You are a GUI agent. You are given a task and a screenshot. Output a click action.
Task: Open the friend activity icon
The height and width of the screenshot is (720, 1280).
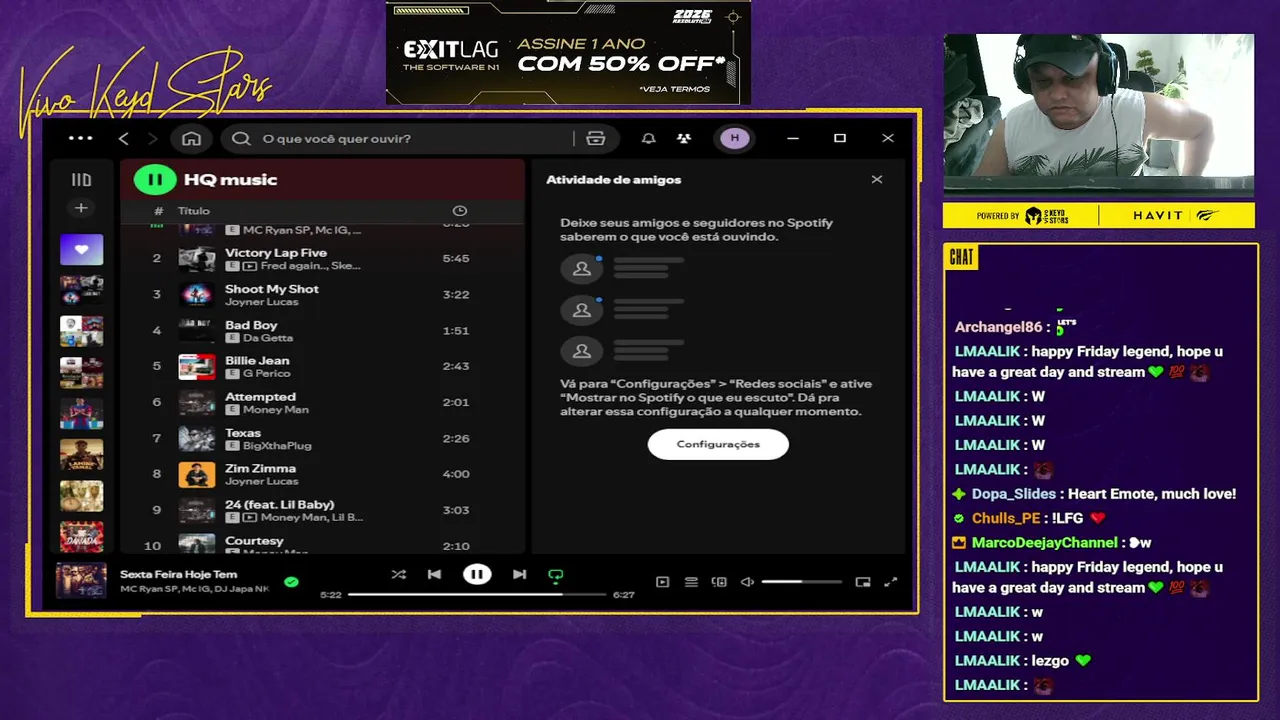click(684, 138)
